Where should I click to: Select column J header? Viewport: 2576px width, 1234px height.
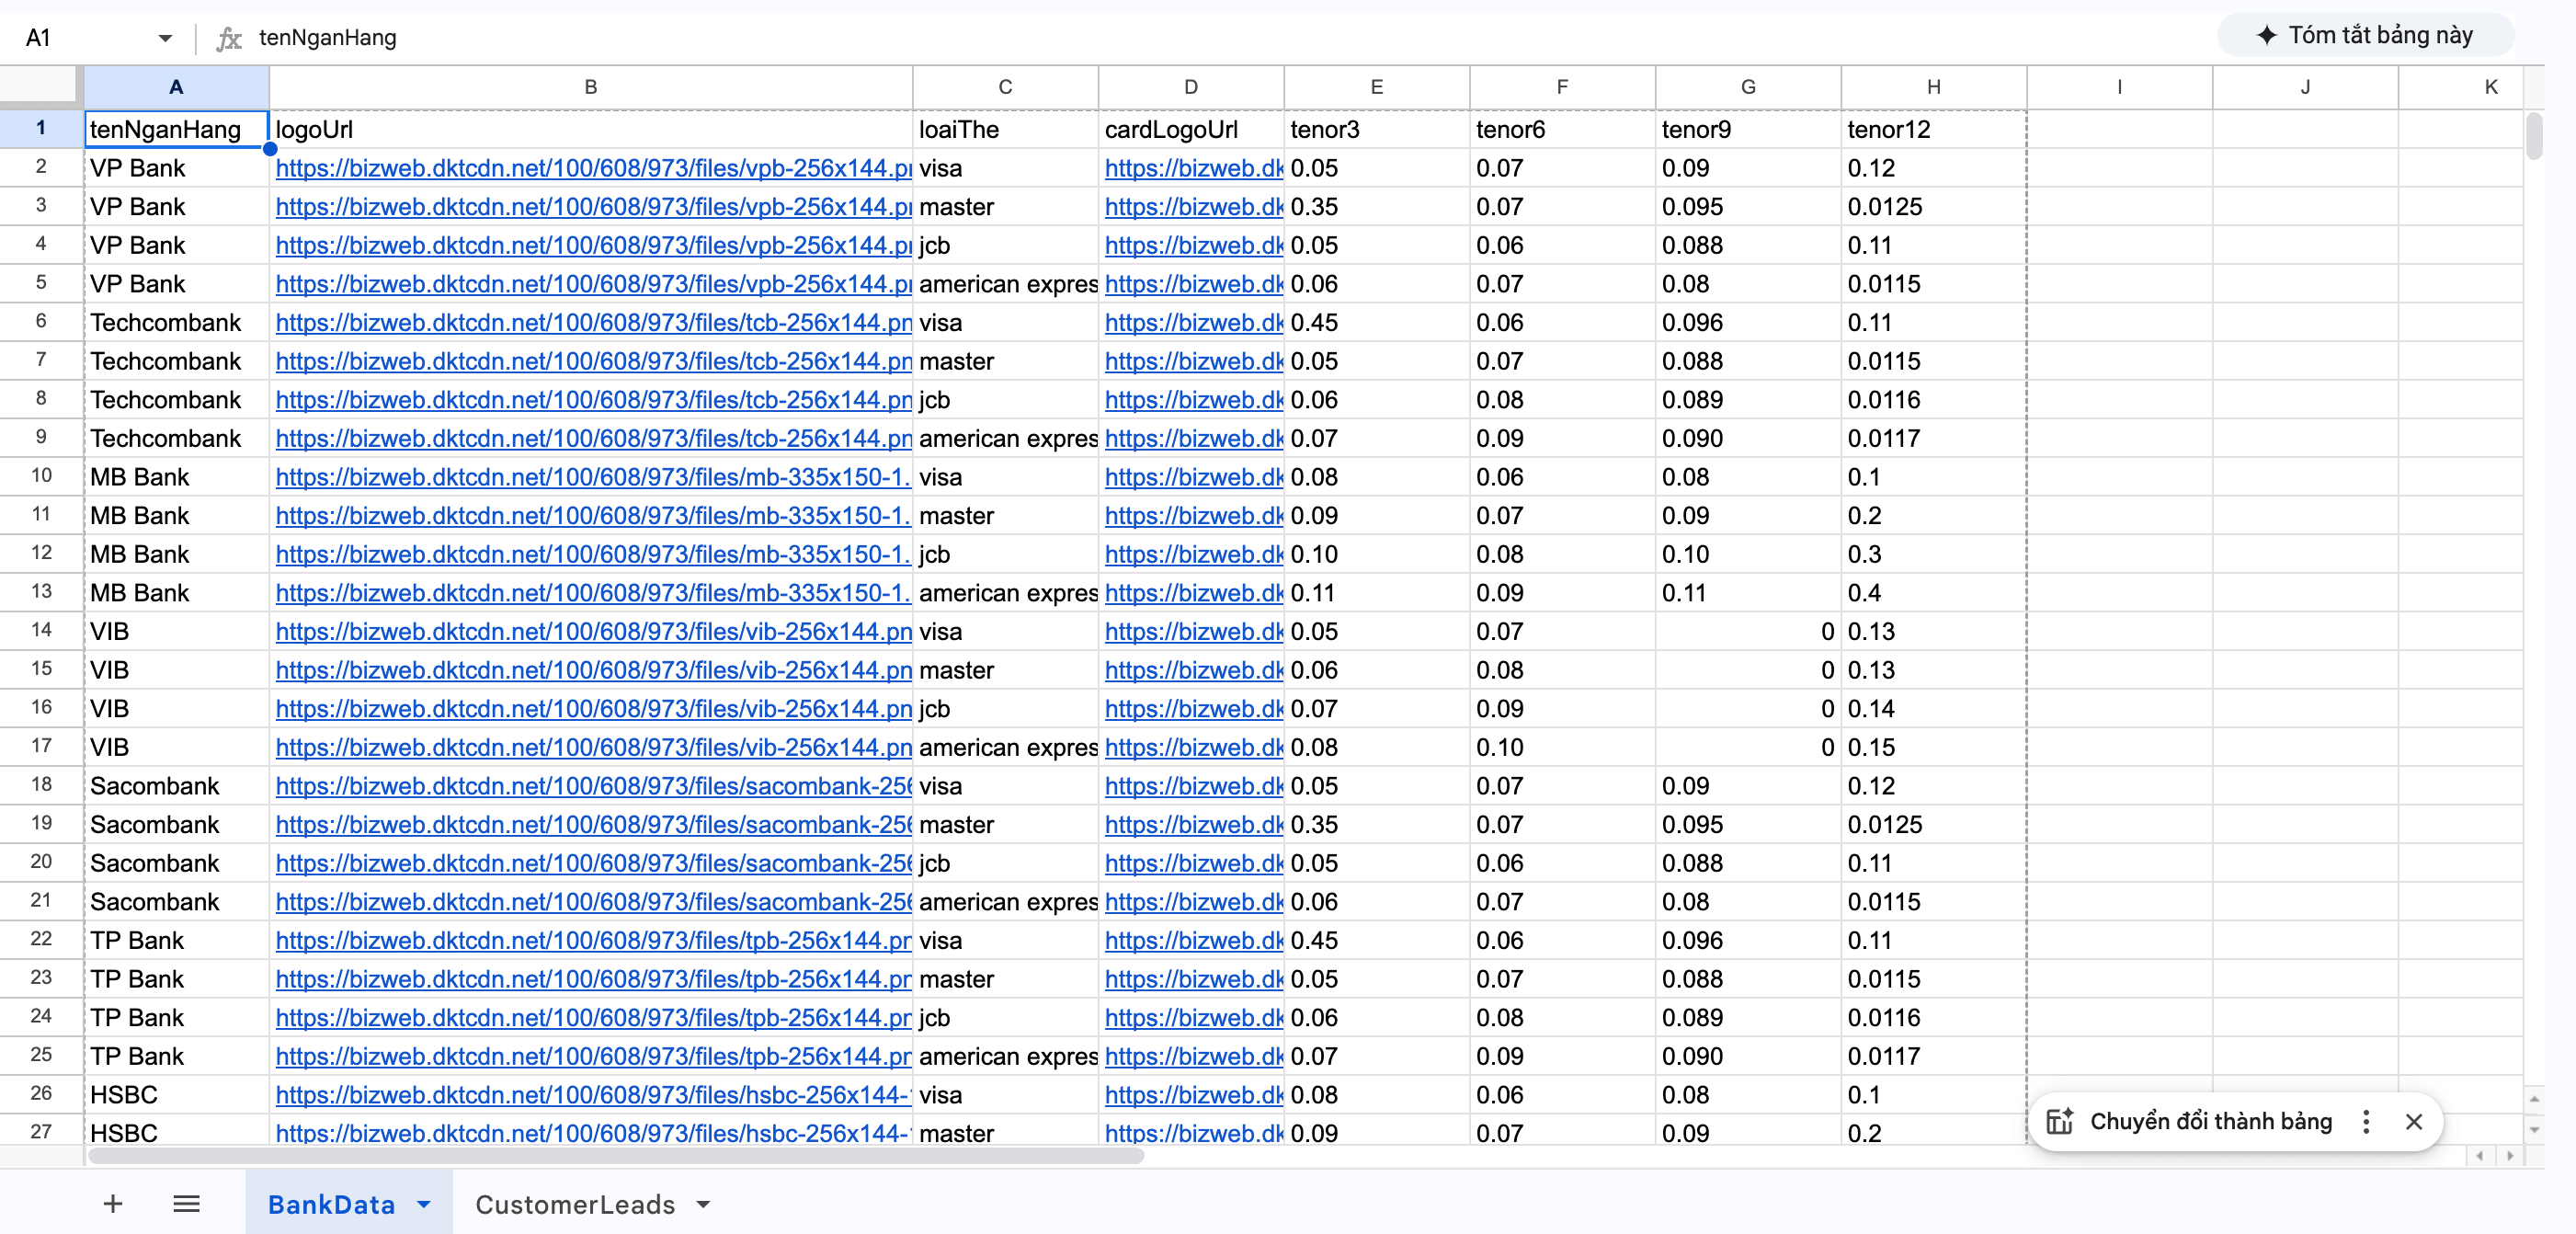click(x=2305, y=87)
